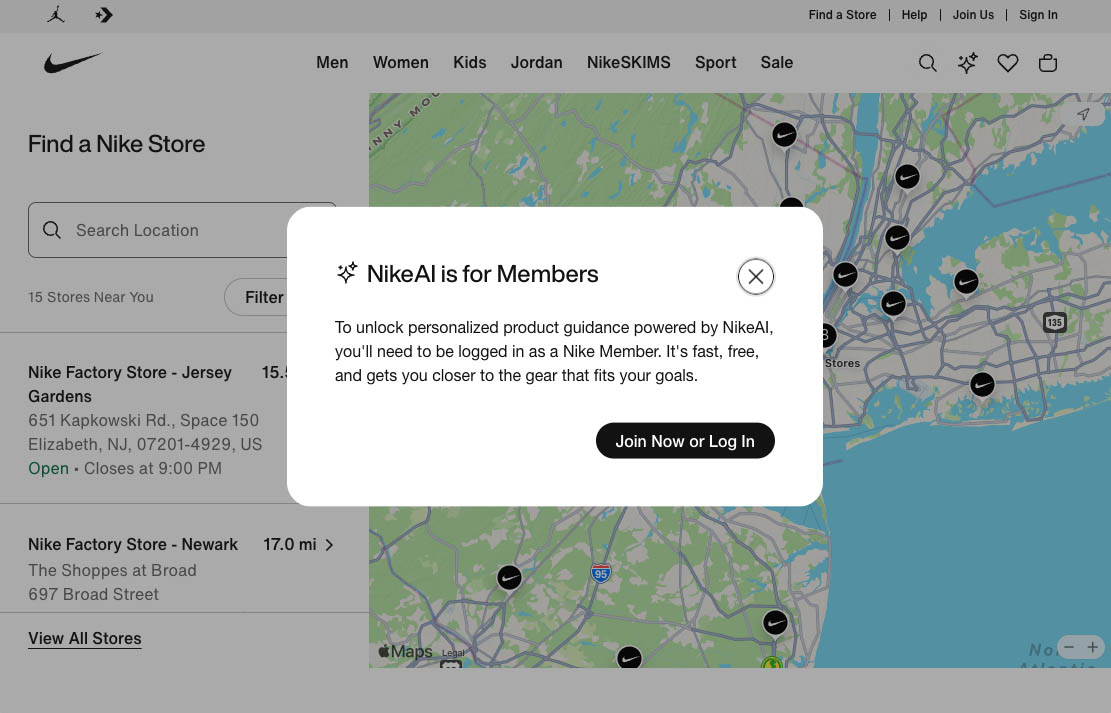Open the Men menu
1111x713 pixels.
332,62
